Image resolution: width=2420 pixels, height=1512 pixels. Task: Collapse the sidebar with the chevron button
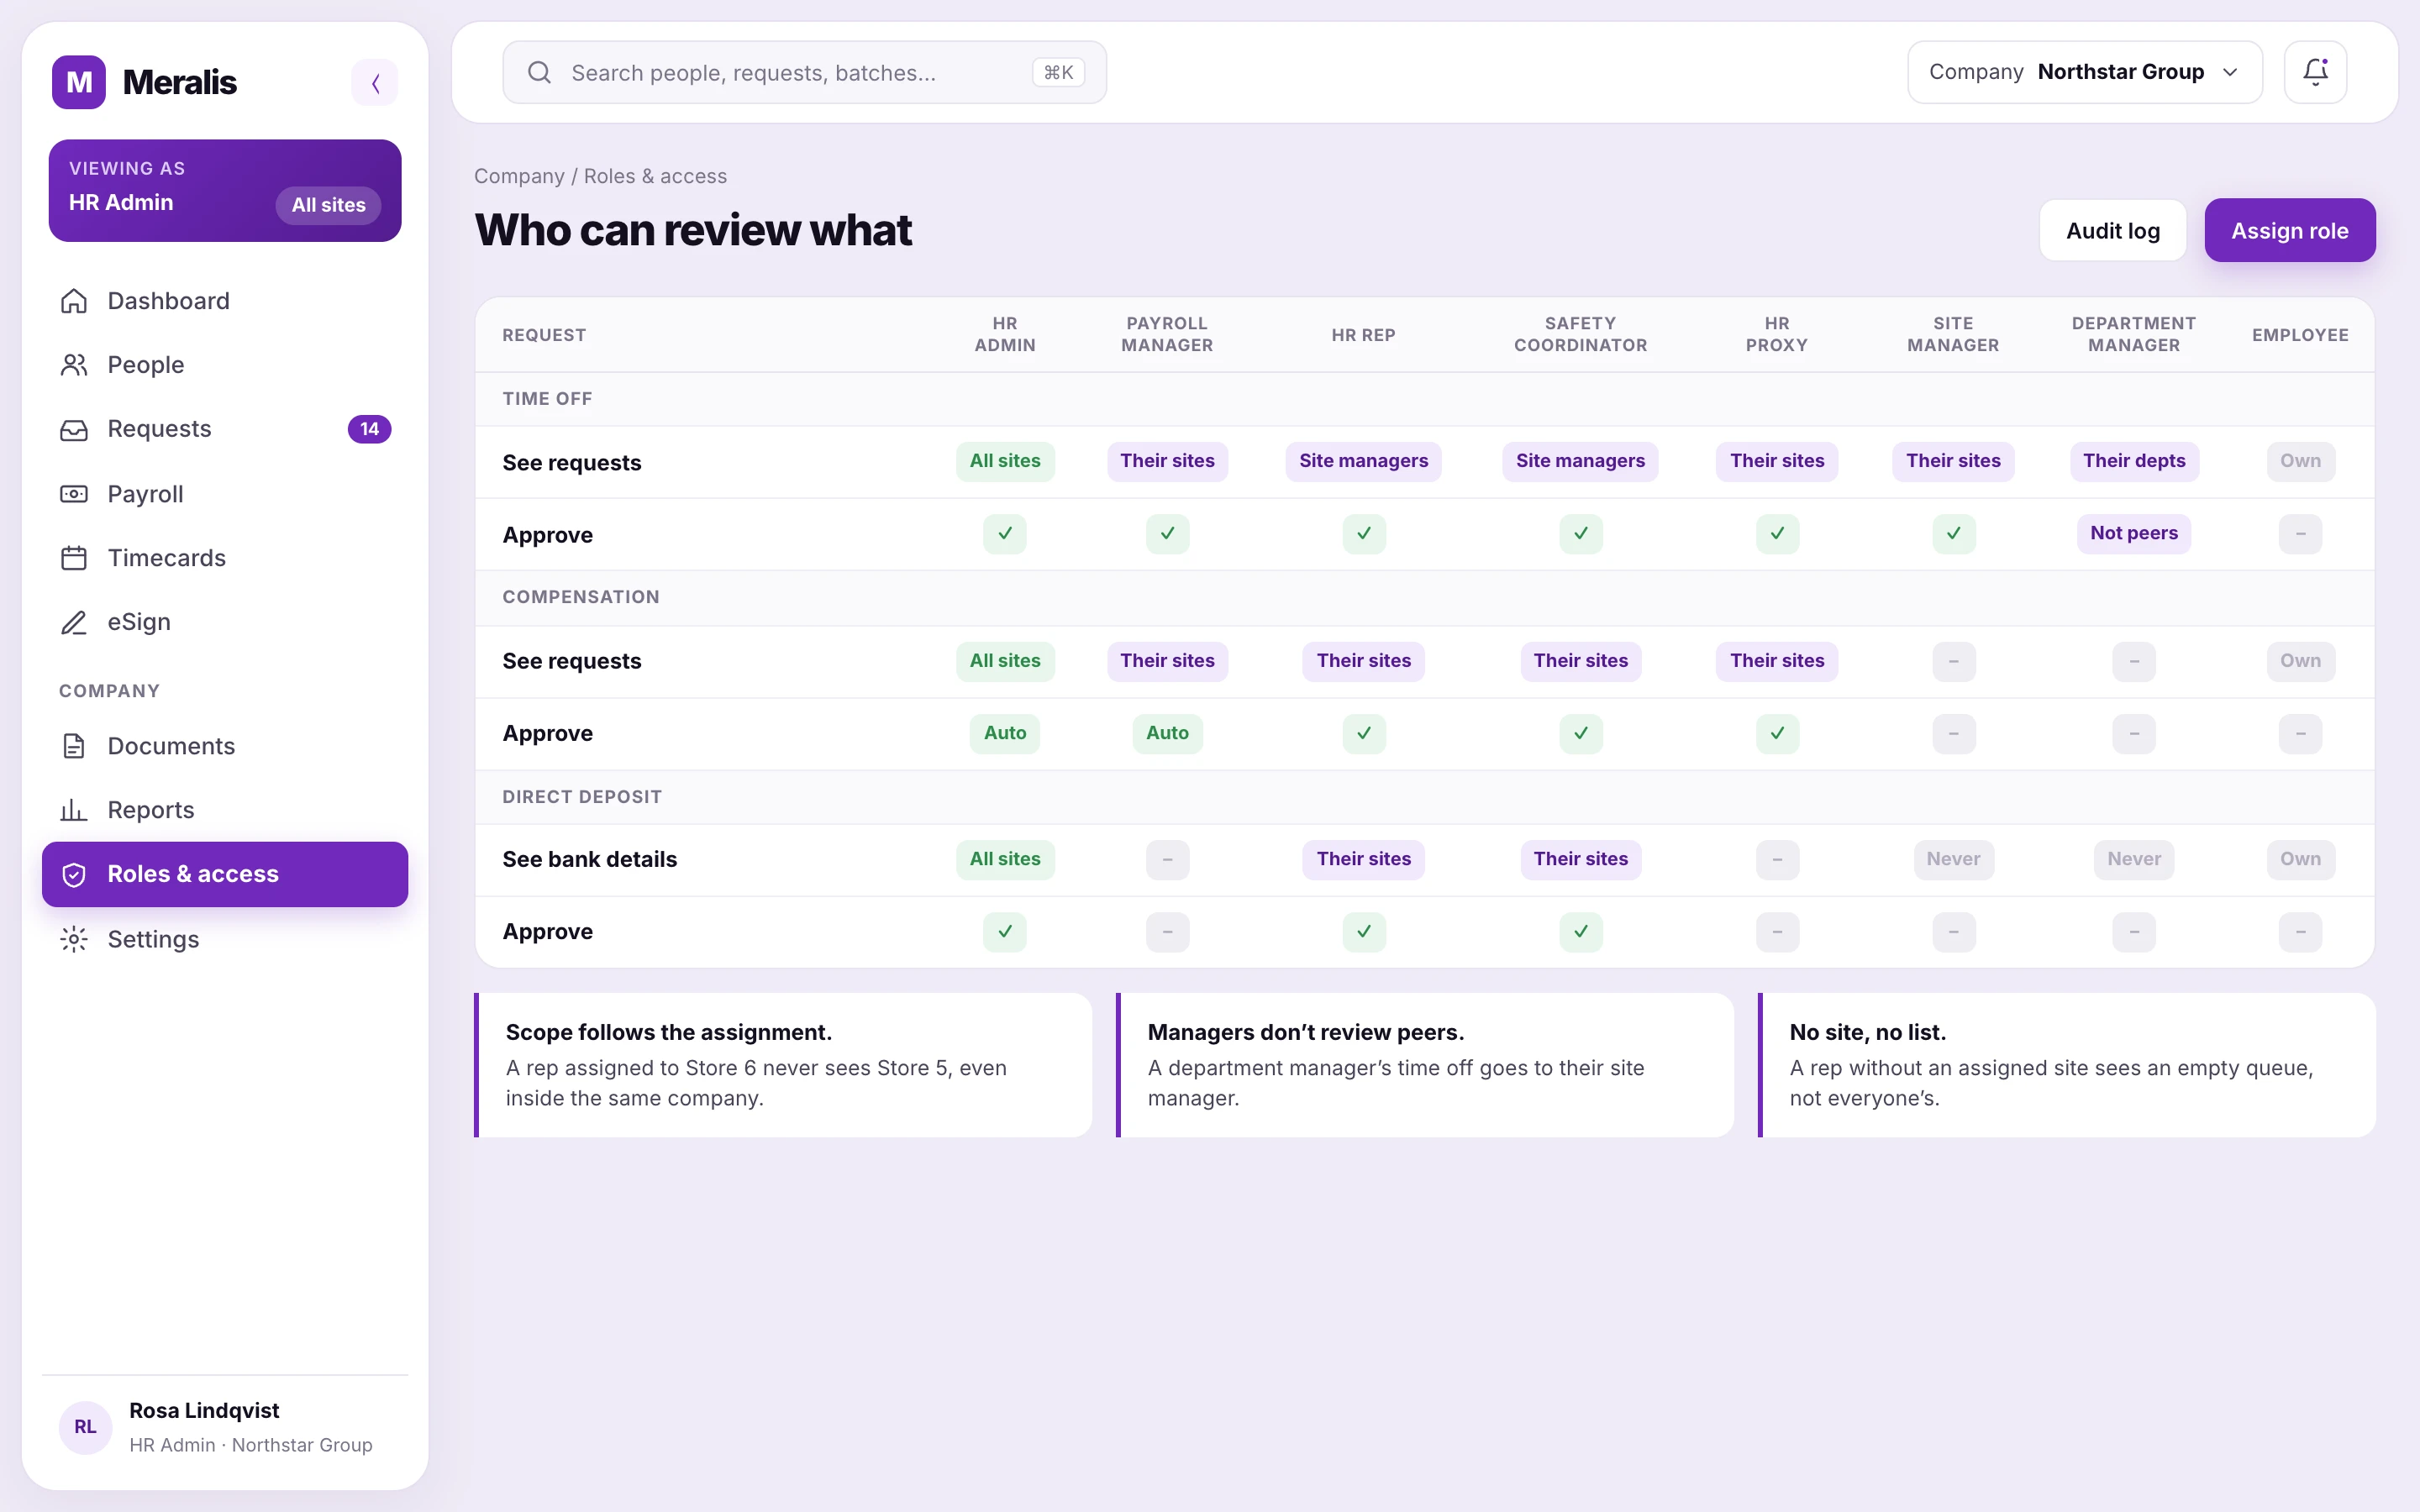coord(375,82)
